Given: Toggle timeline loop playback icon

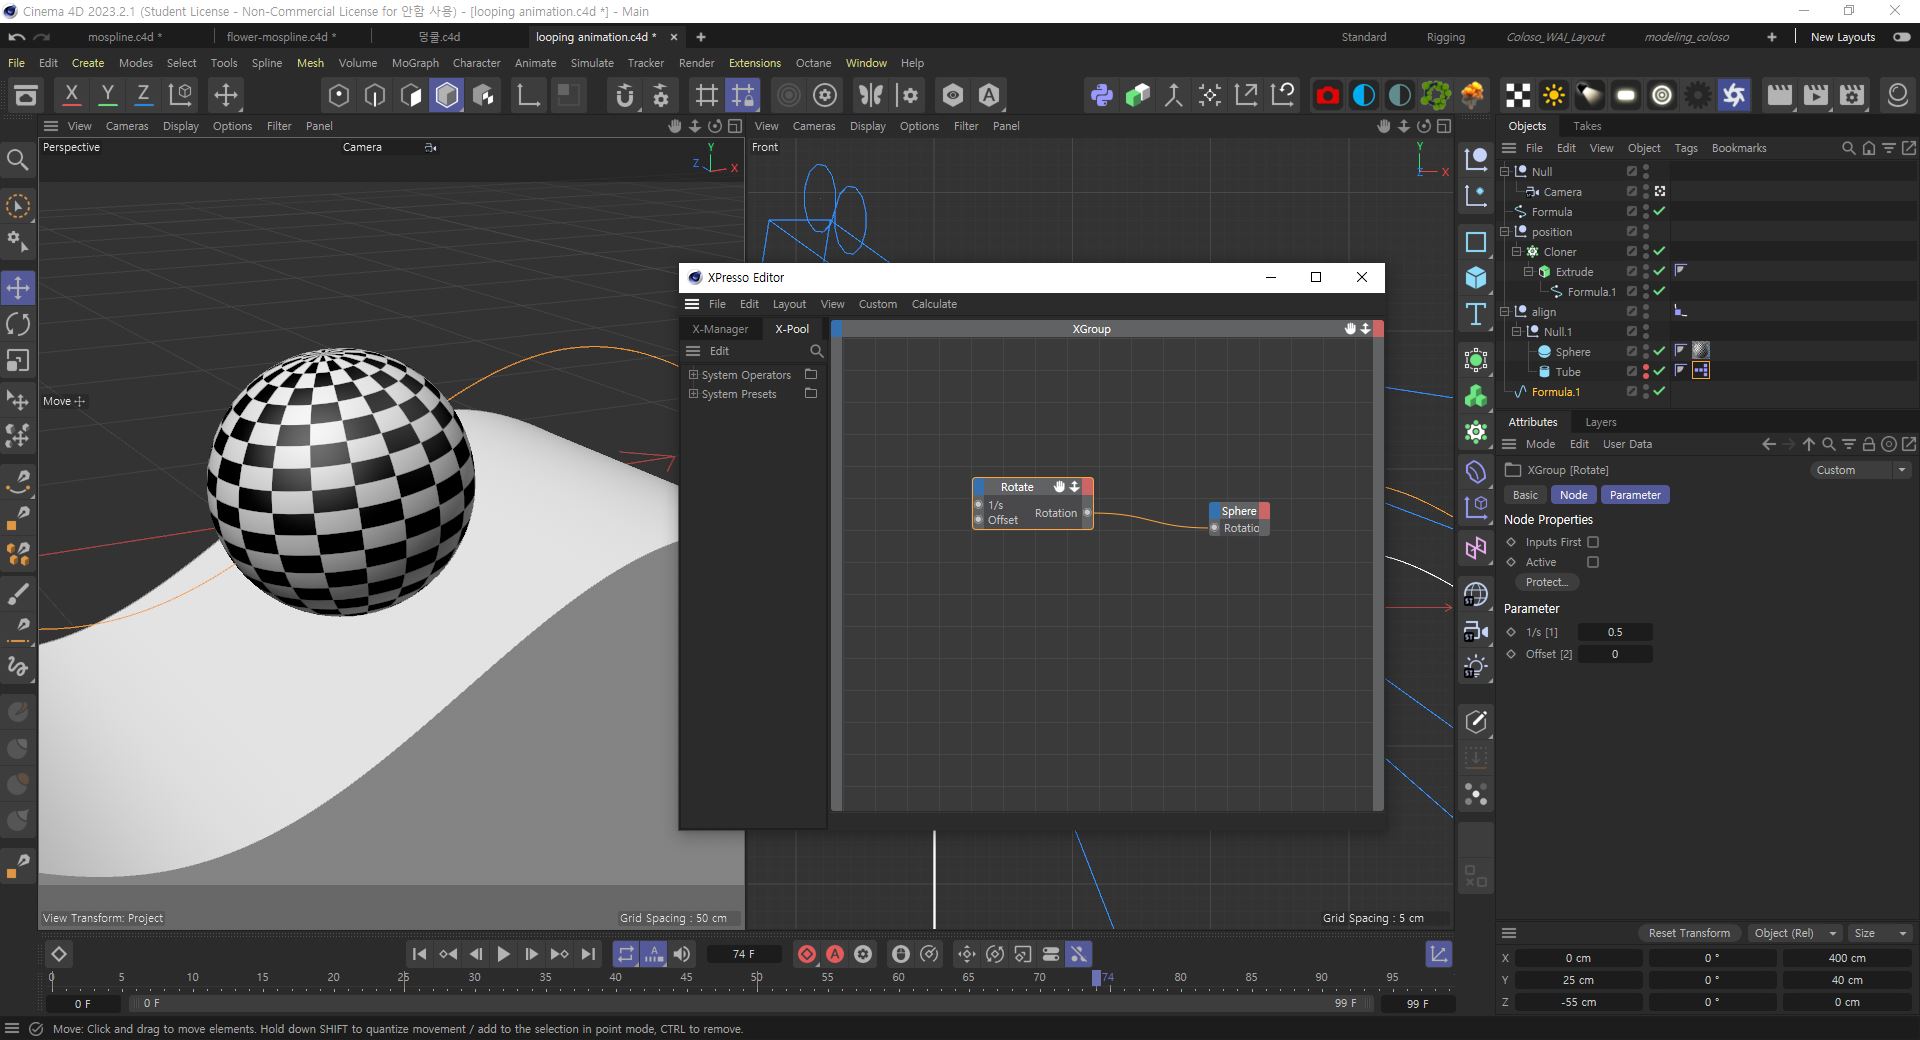Looking at the screenshot, I should pos(625,954).
